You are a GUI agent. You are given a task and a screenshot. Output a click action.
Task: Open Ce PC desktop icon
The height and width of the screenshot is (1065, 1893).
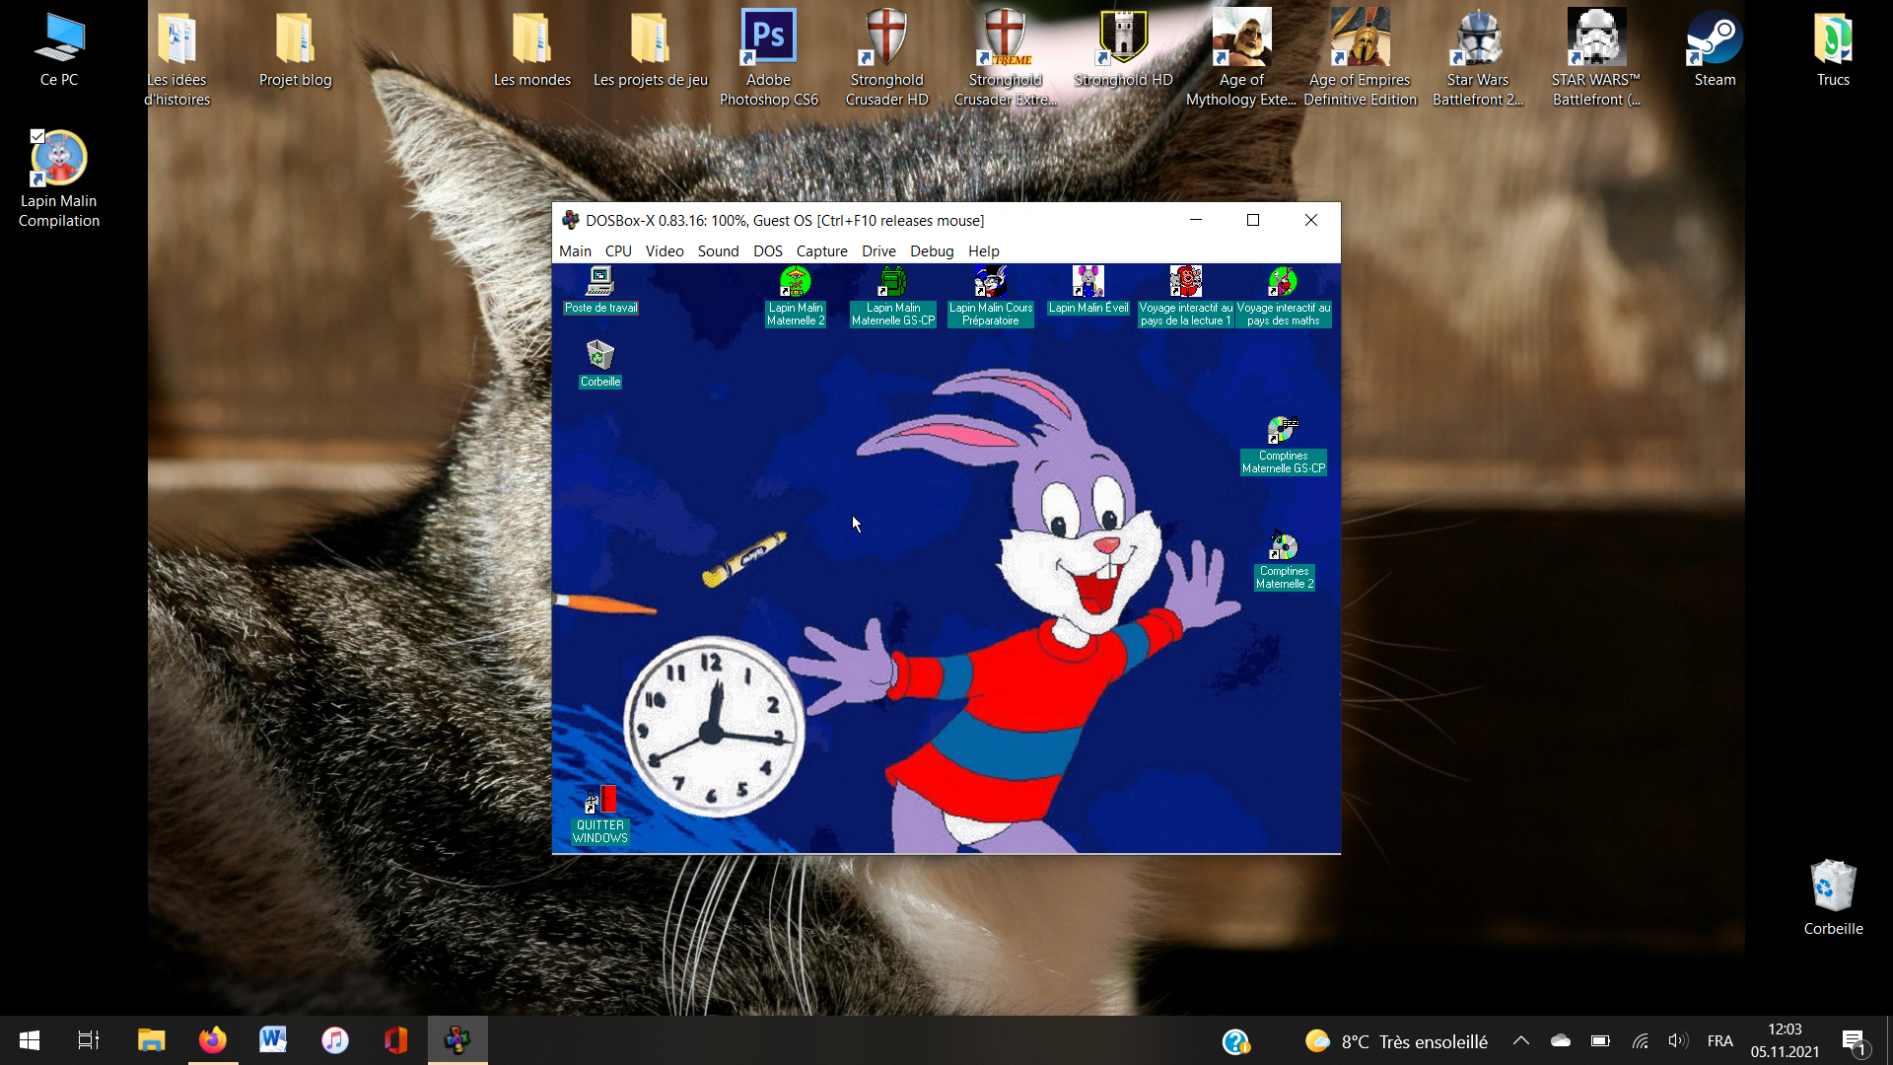click(59, 50)
